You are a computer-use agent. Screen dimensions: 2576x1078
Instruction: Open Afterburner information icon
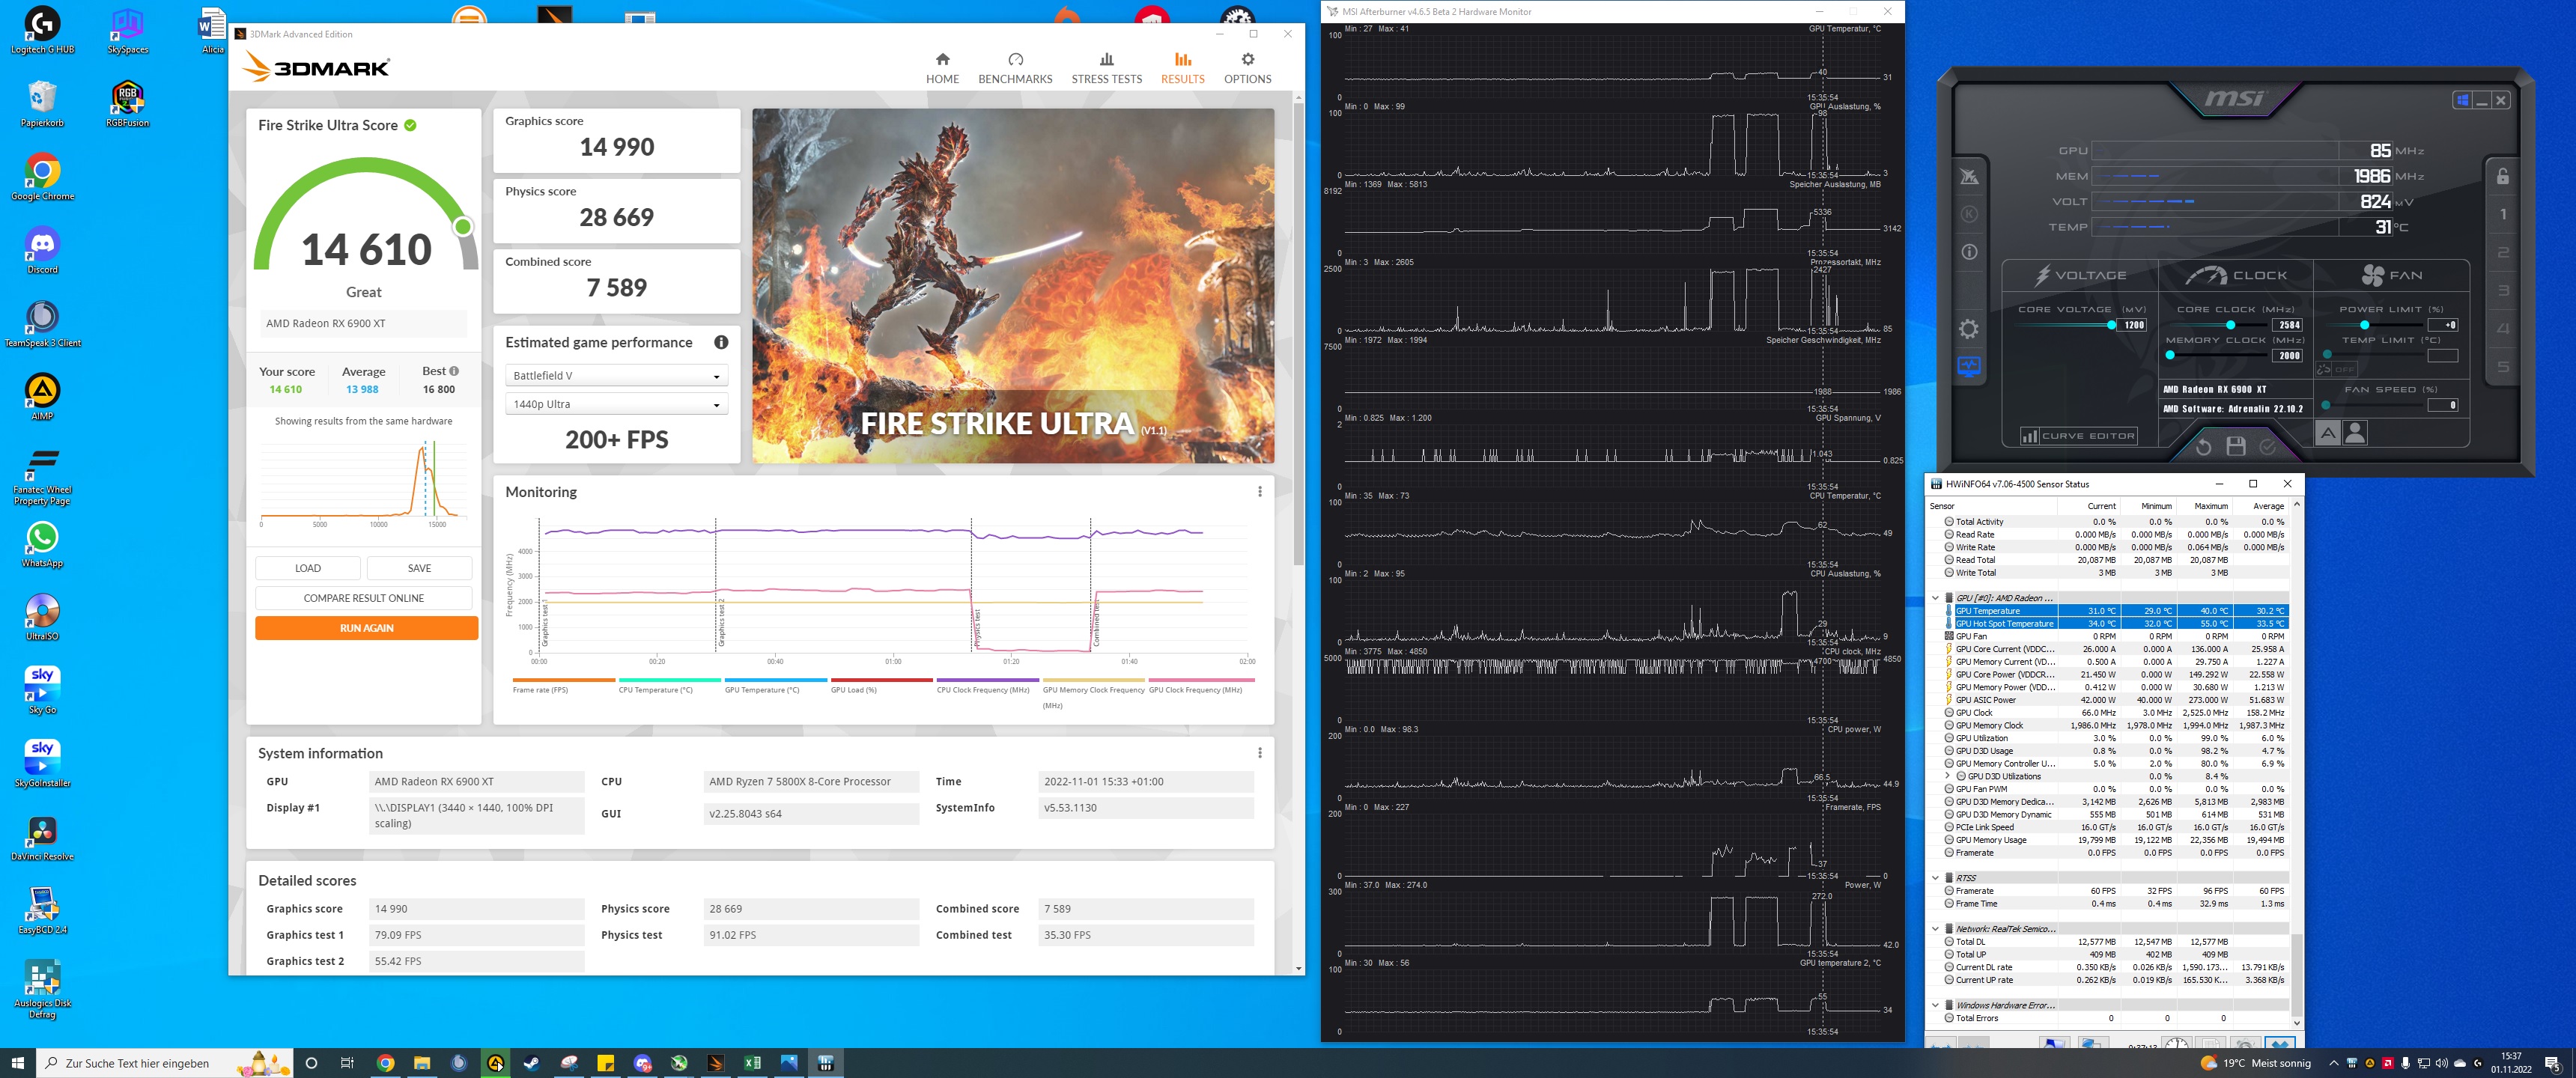pos(1969,252)
